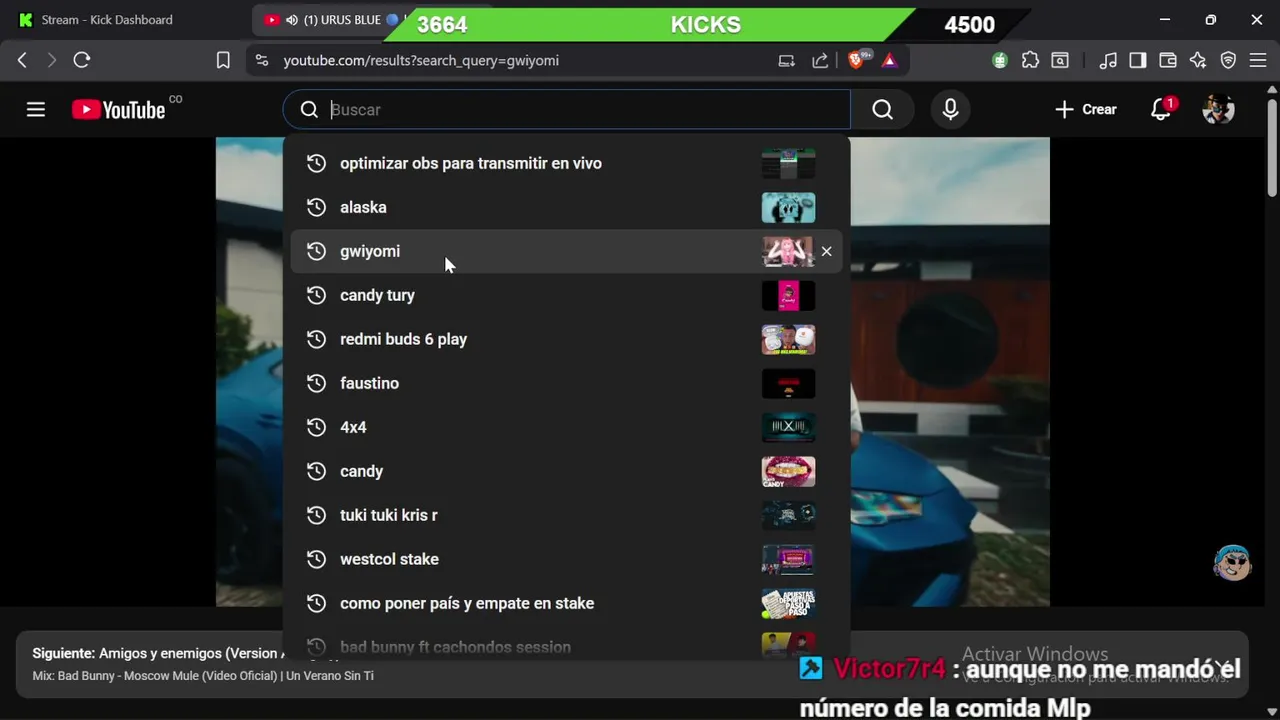Bookmark this page with the bookmark icon

pyautogui.click(x=223, y=60)
